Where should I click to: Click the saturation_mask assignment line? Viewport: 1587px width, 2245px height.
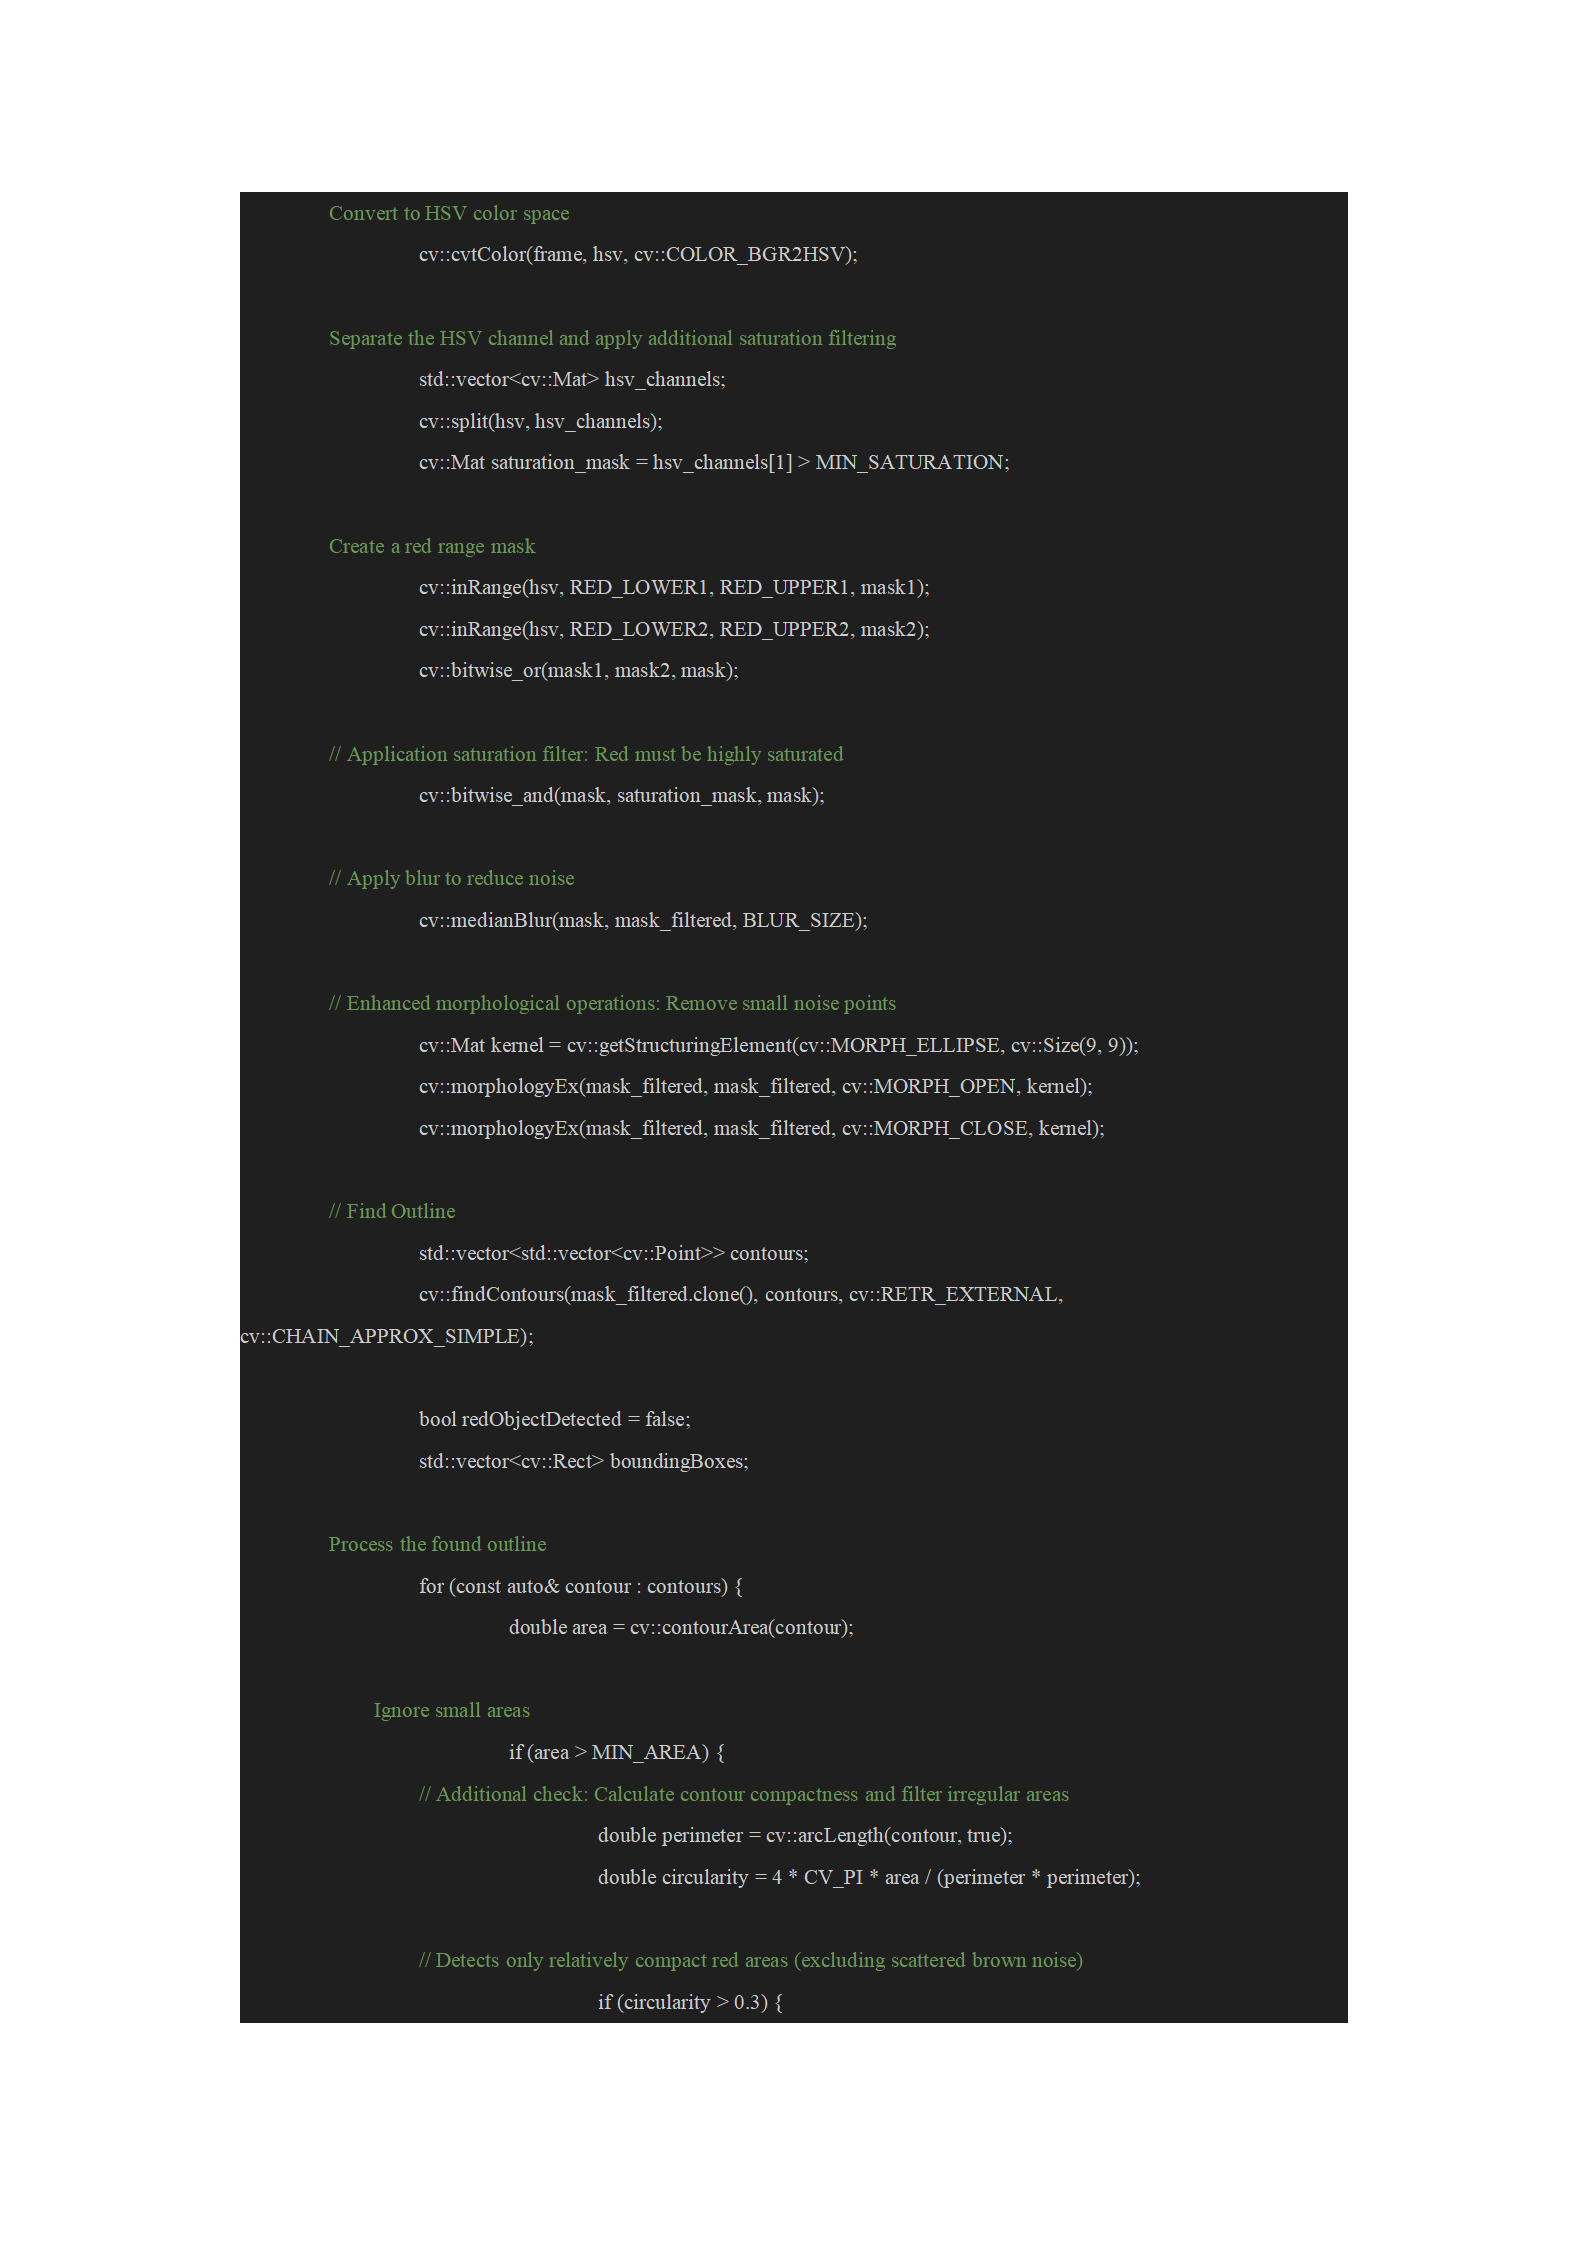(x=714, y=462)
